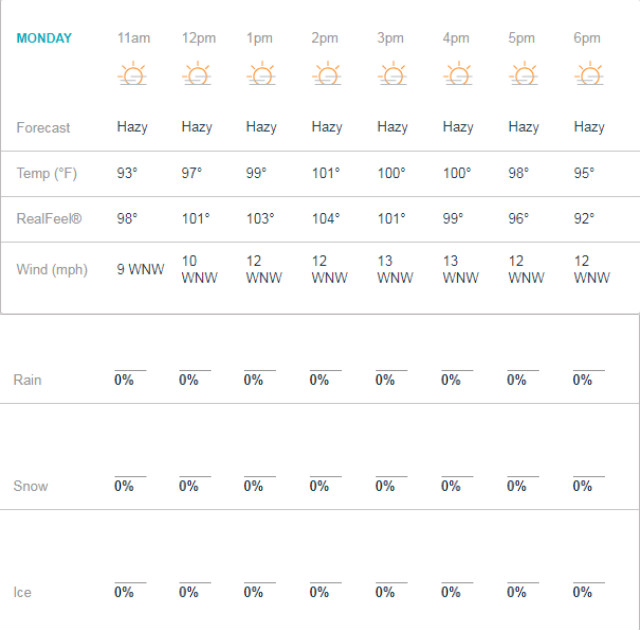Viewport: 640px width, 630px height.
Task: Click the hazy sun icon for 6pm
Action: point(589,73)
